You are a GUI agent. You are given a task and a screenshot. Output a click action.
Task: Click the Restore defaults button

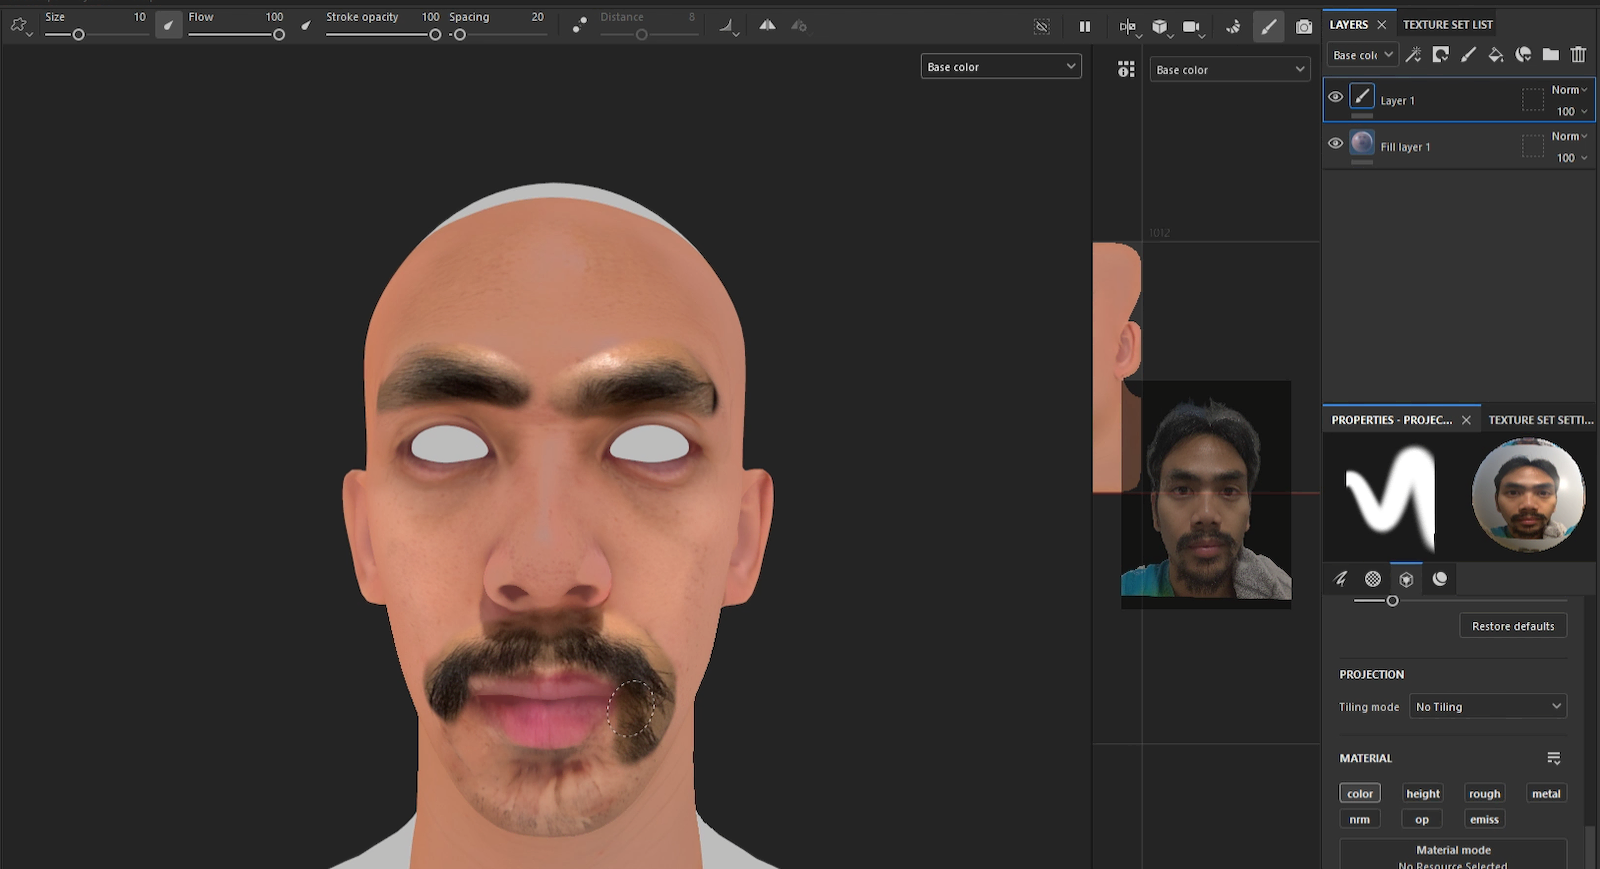click(1512, 626)
